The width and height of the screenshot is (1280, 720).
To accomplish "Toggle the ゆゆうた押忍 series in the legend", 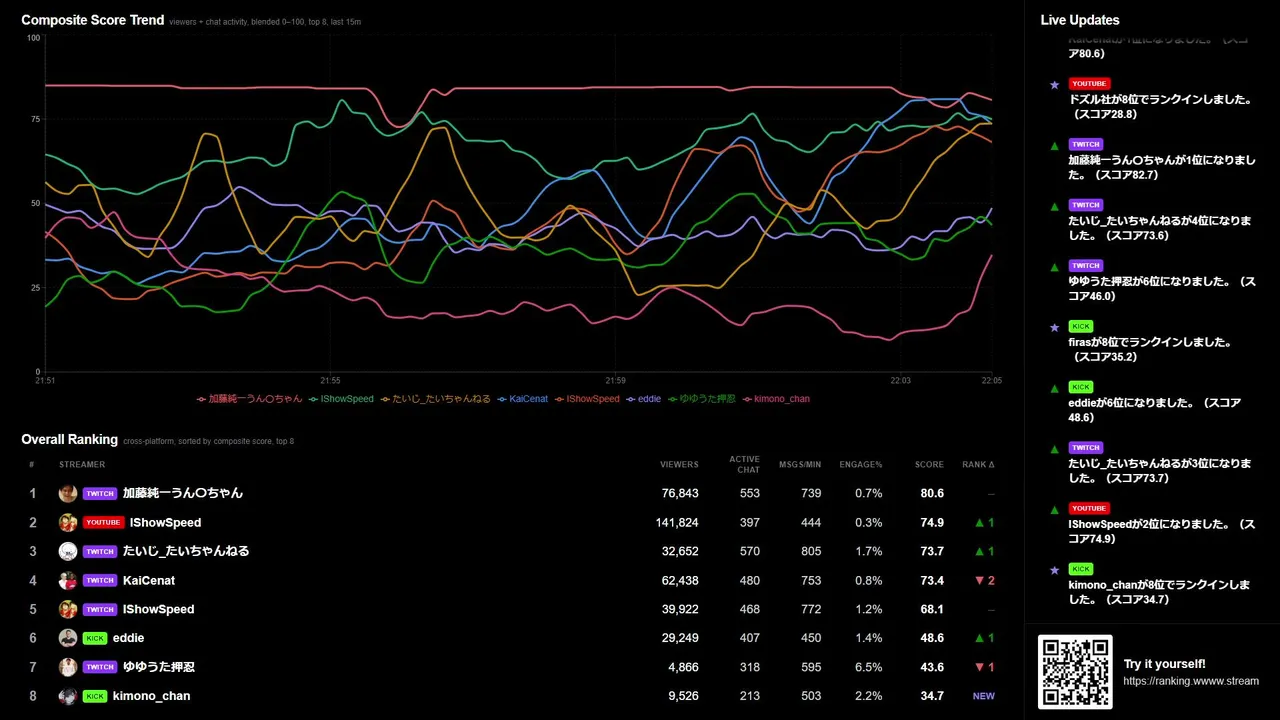I will [702, 399].
